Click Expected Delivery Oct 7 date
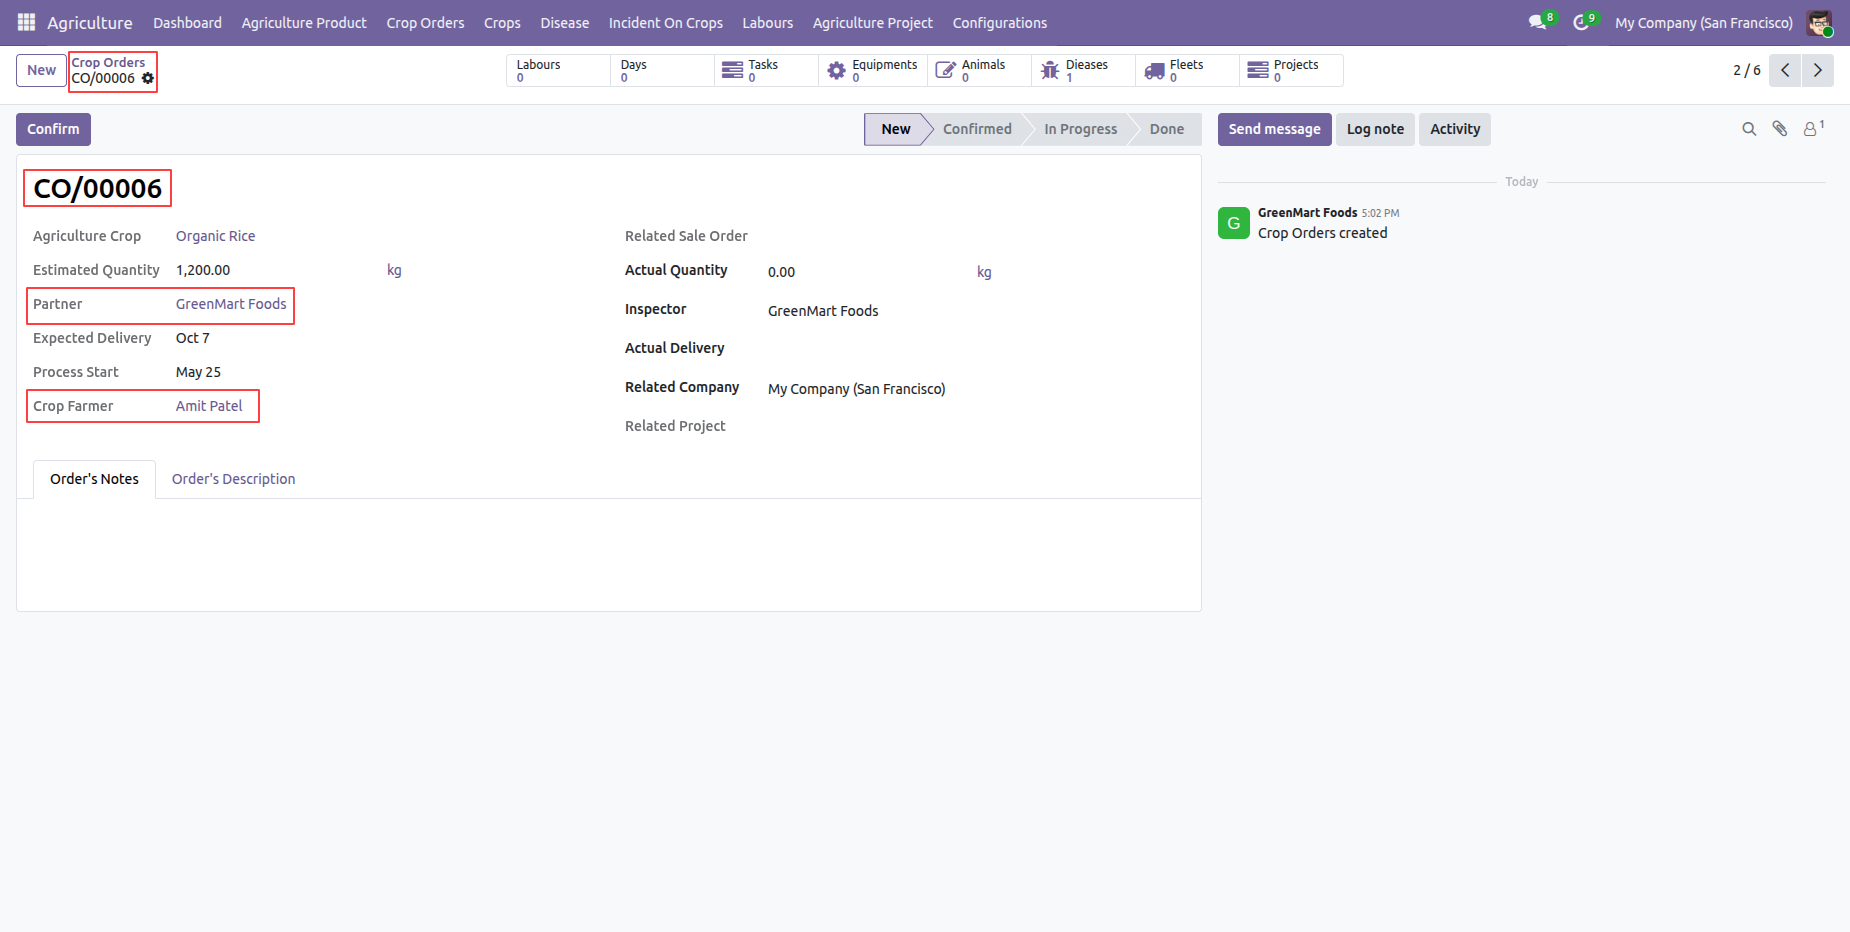 pyautogui.click(x=193, y=338)
